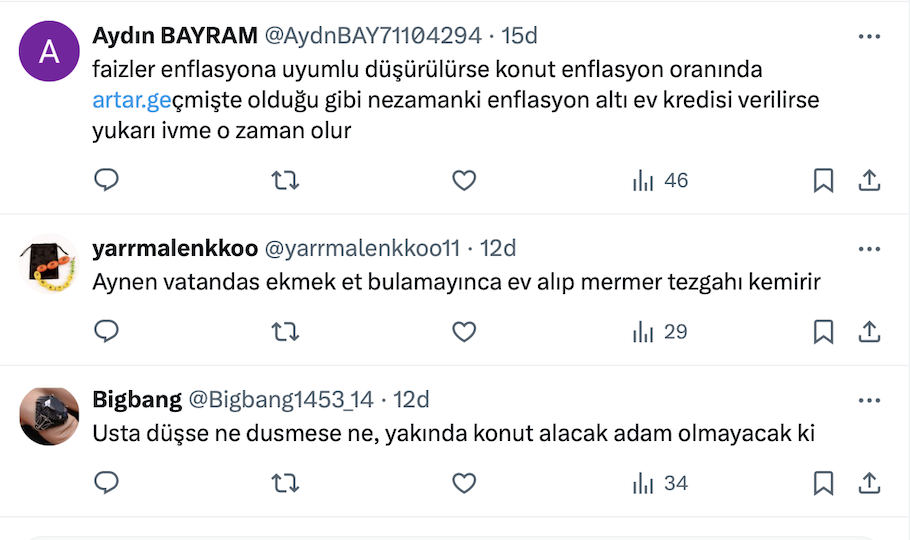Open more options on Aydın BAYRAM's tweet
This screenshot has height=540, width=910.
[x=869, y=36]
